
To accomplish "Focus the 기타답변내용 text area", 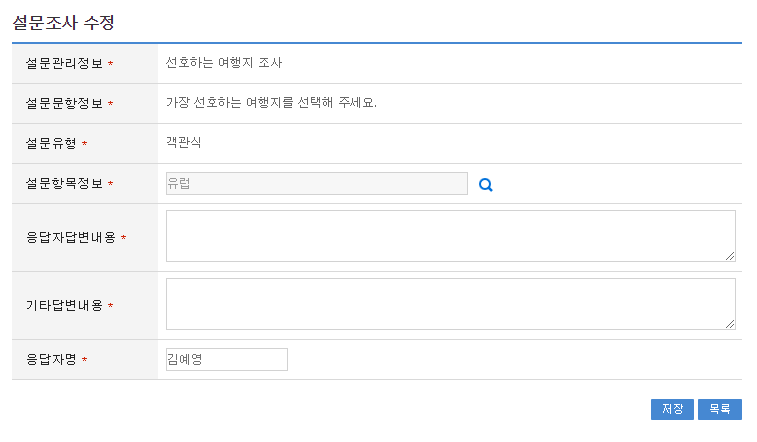I will pyautogui.click(x=450, y=304).
